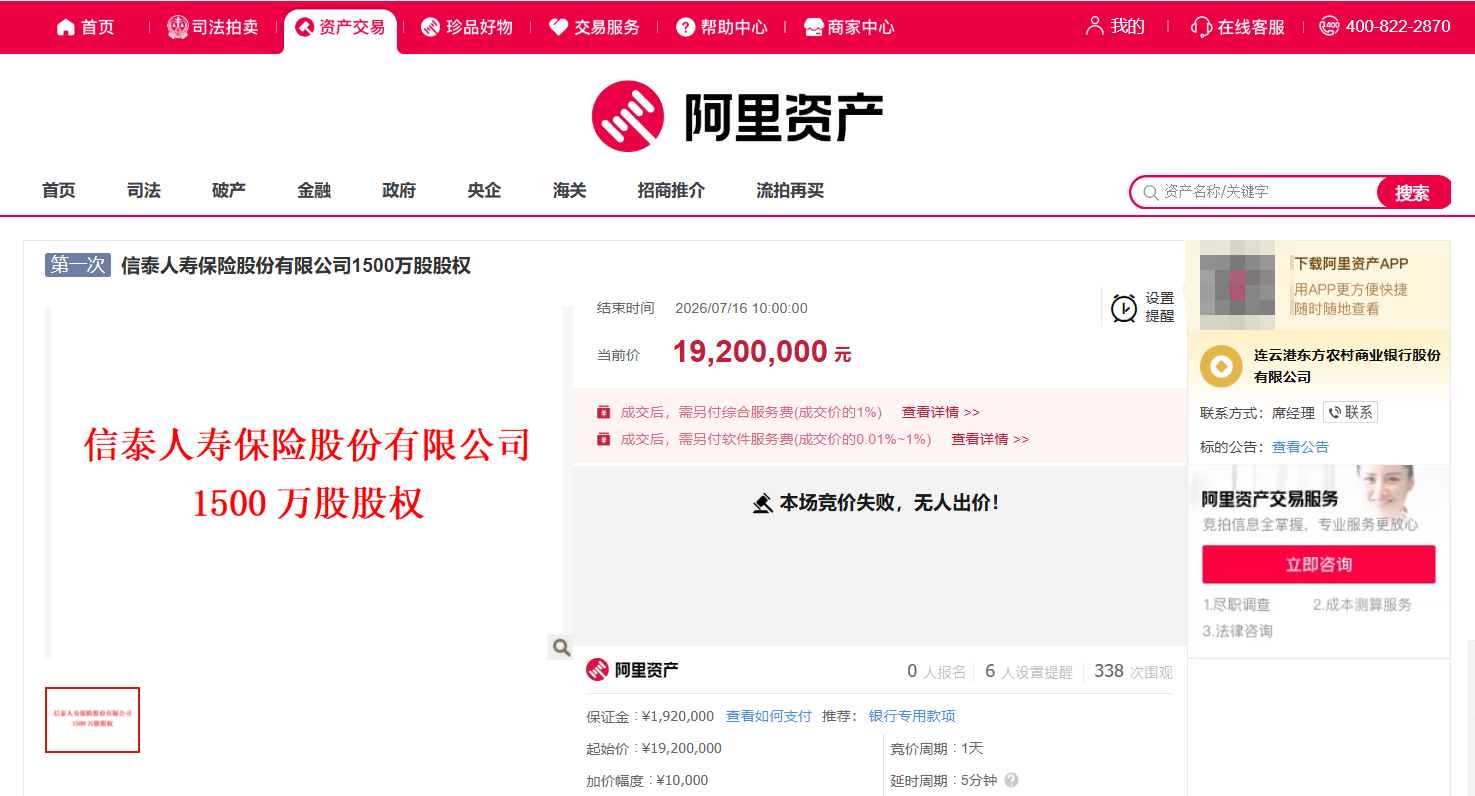Click the 阿里资产 logo above auction stats
1475x796 pixels.
tap(632, 670)
